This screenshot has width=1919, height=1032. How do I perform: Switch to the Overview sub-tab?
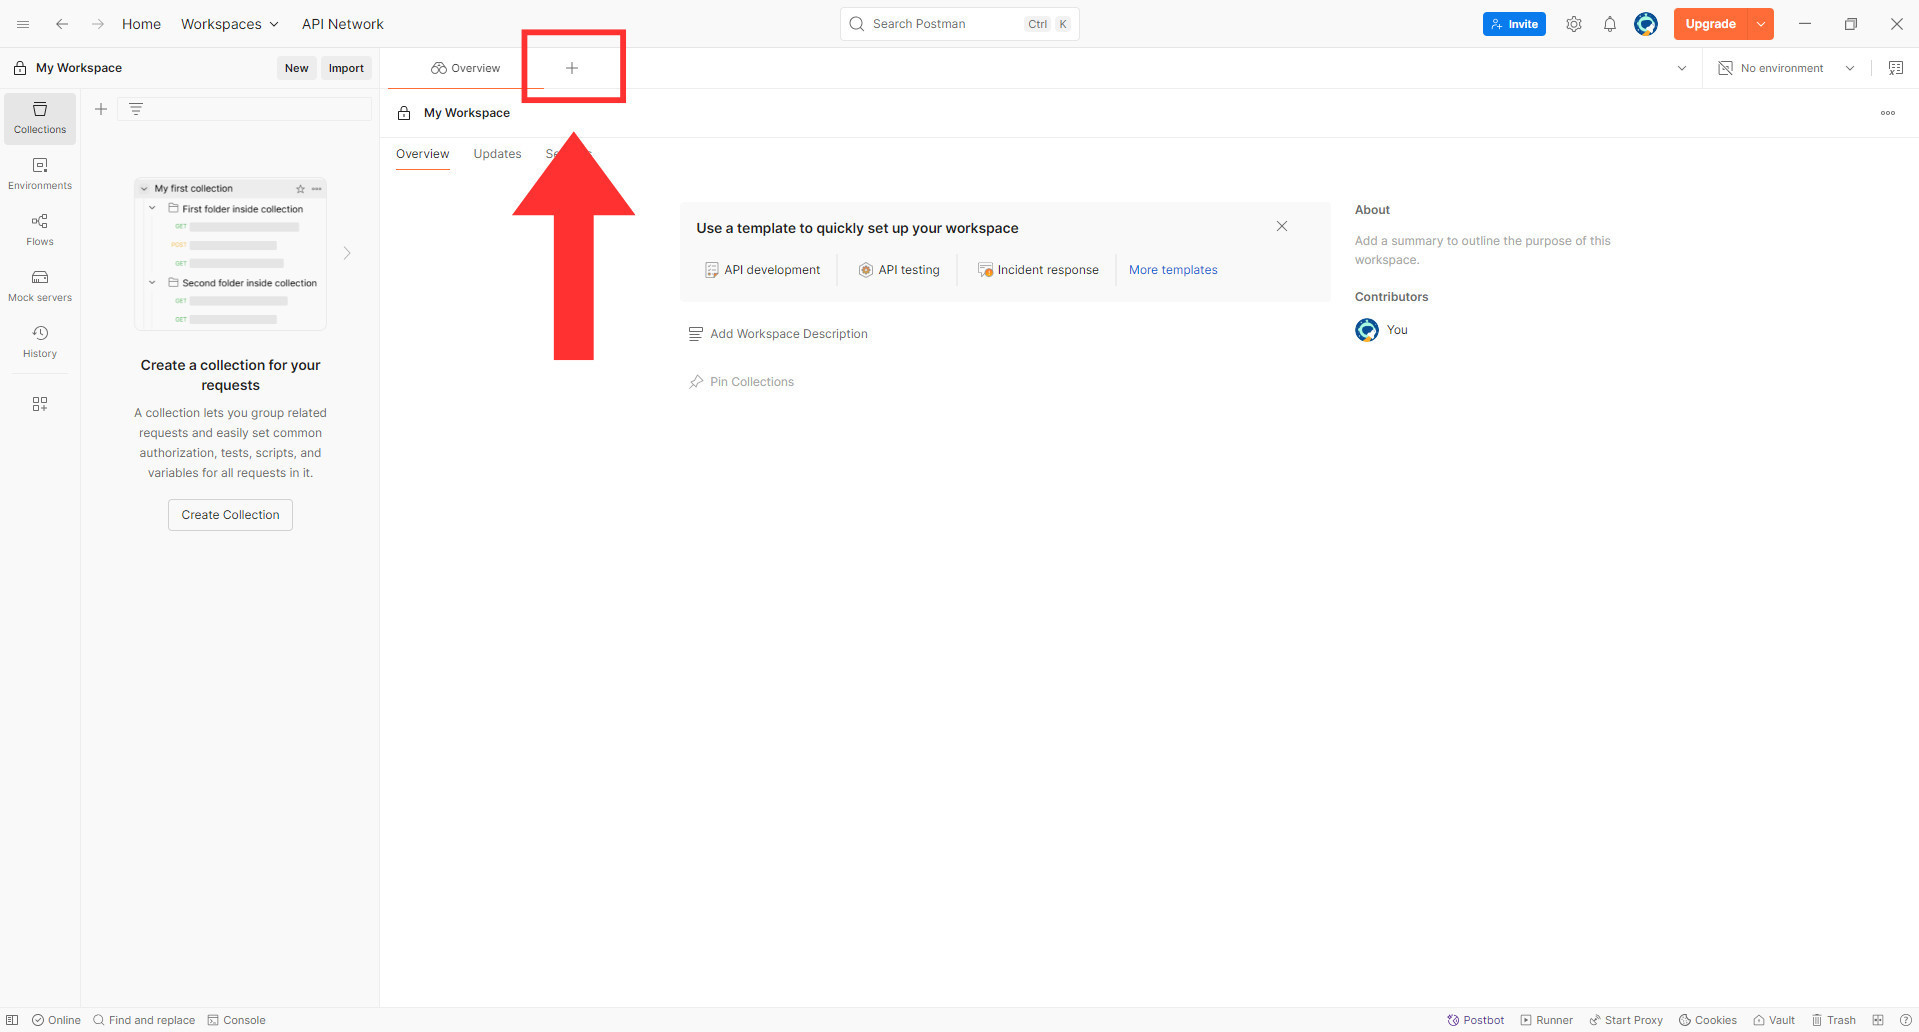[x=423, y=154]
